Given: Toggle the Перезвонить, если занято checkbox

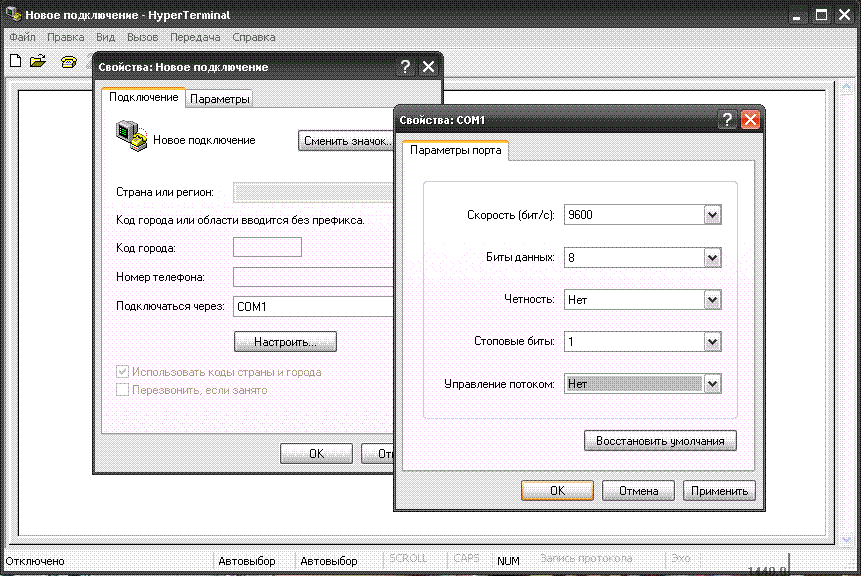Looking at the screenshot, I should (x=124, y=389).
